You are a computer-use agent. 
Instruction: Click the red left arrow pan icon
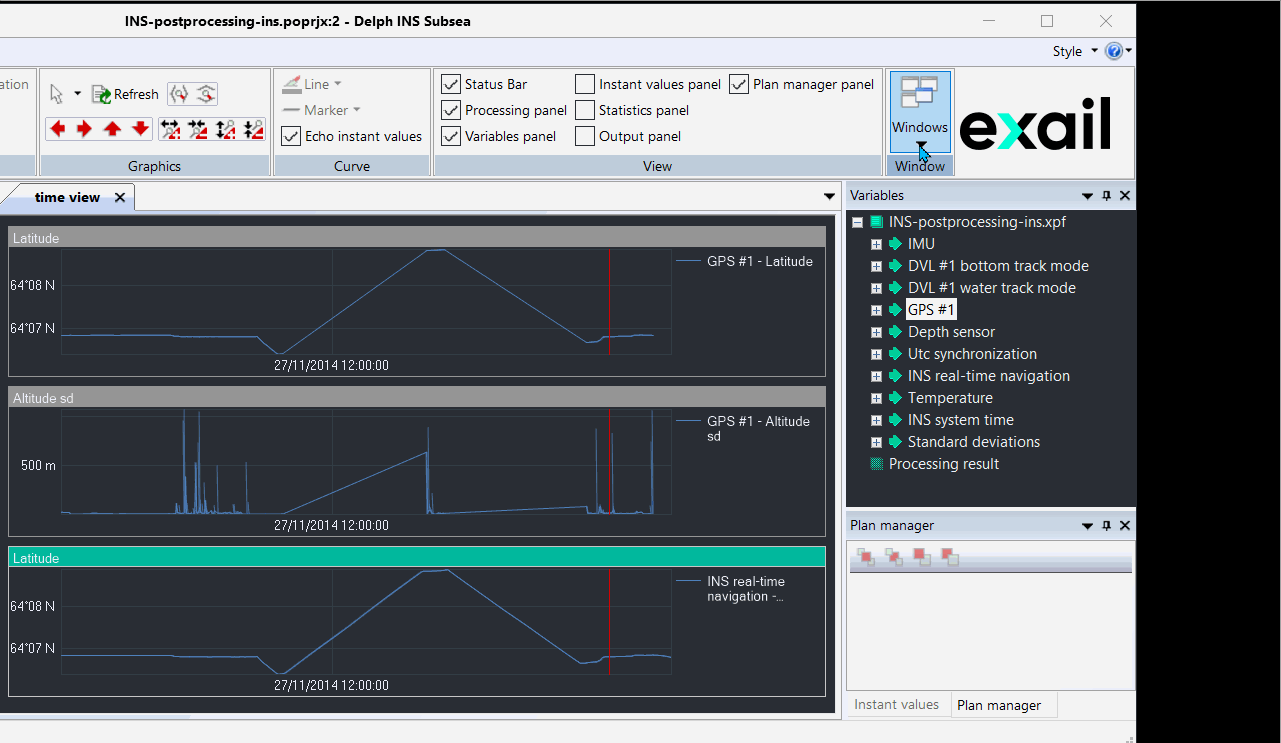tap(57, 128)
